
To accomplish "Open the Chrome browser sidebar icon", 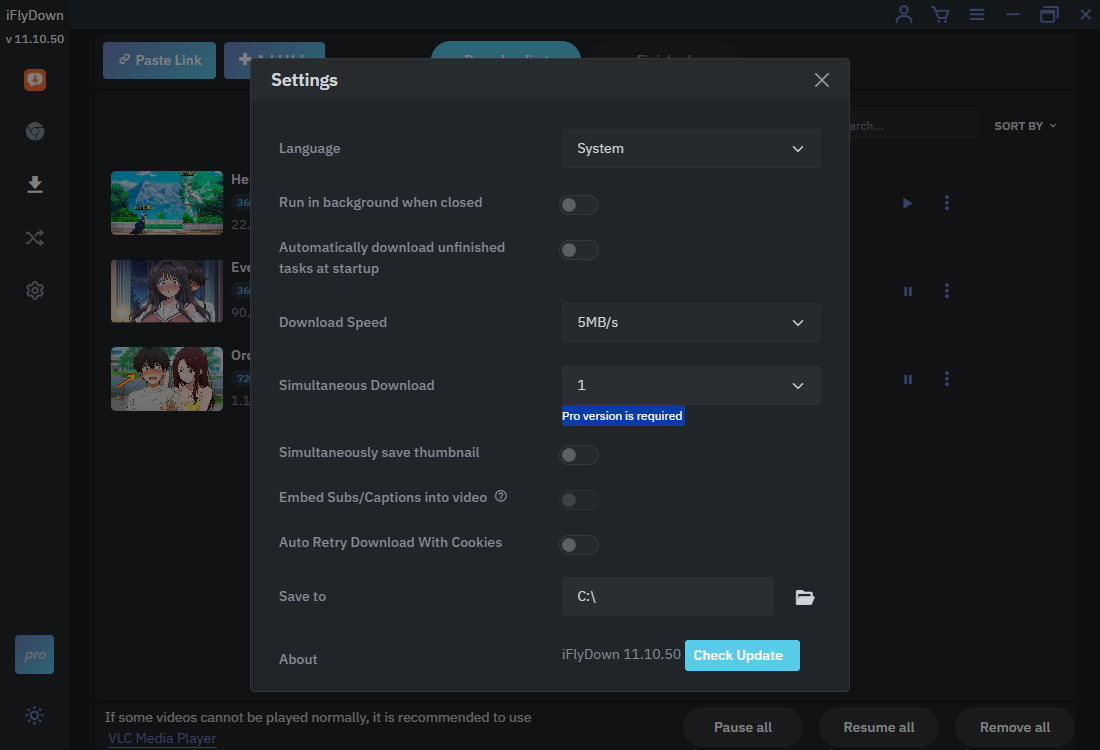I will click(x=35, y=132).
